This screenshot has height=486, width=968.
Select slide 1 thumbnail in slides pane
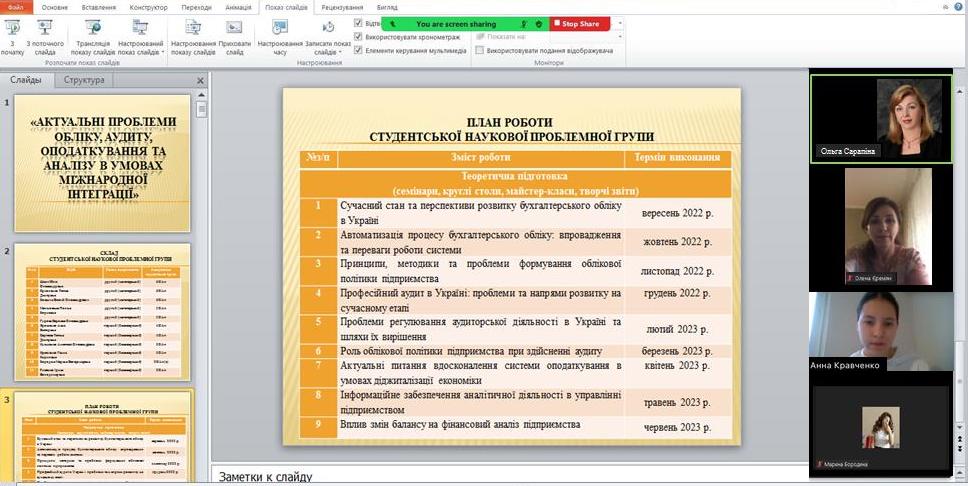102,163
